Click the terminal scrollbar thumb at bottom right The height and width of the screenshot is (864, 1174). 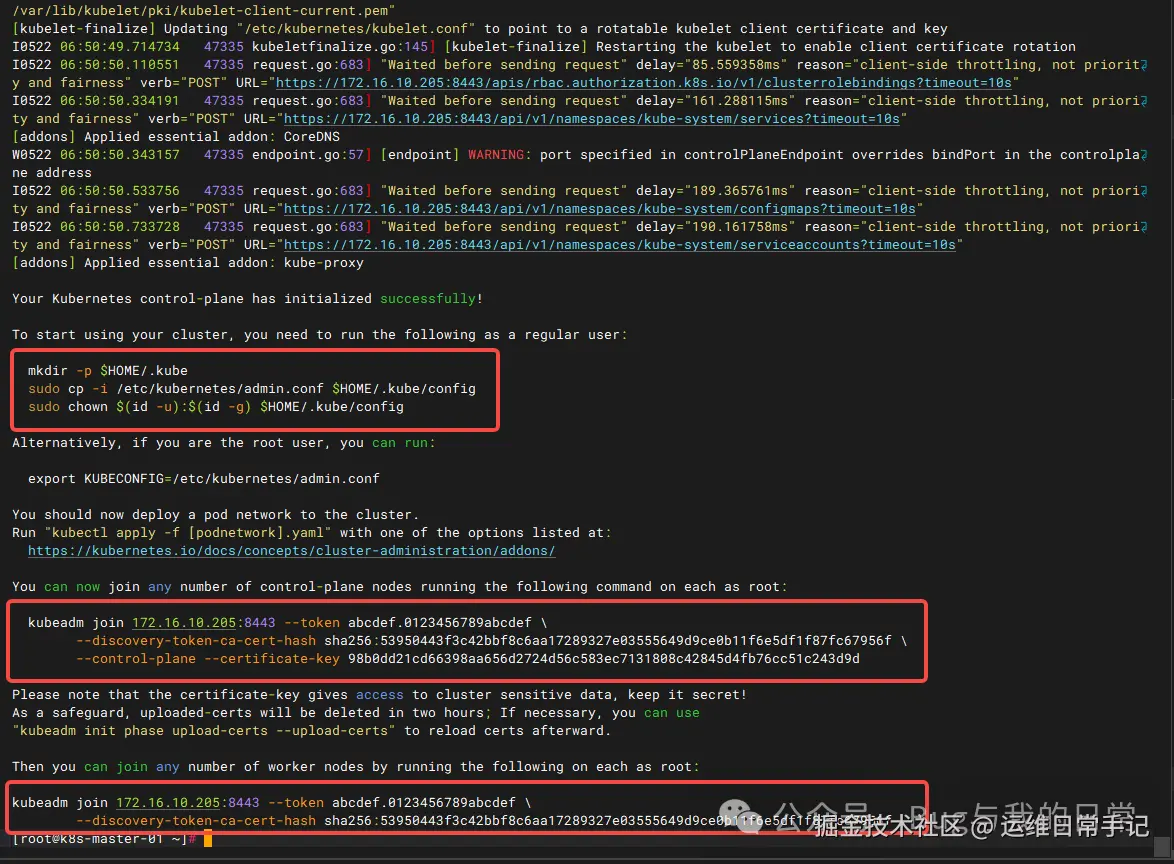[x=1162, y=847]
